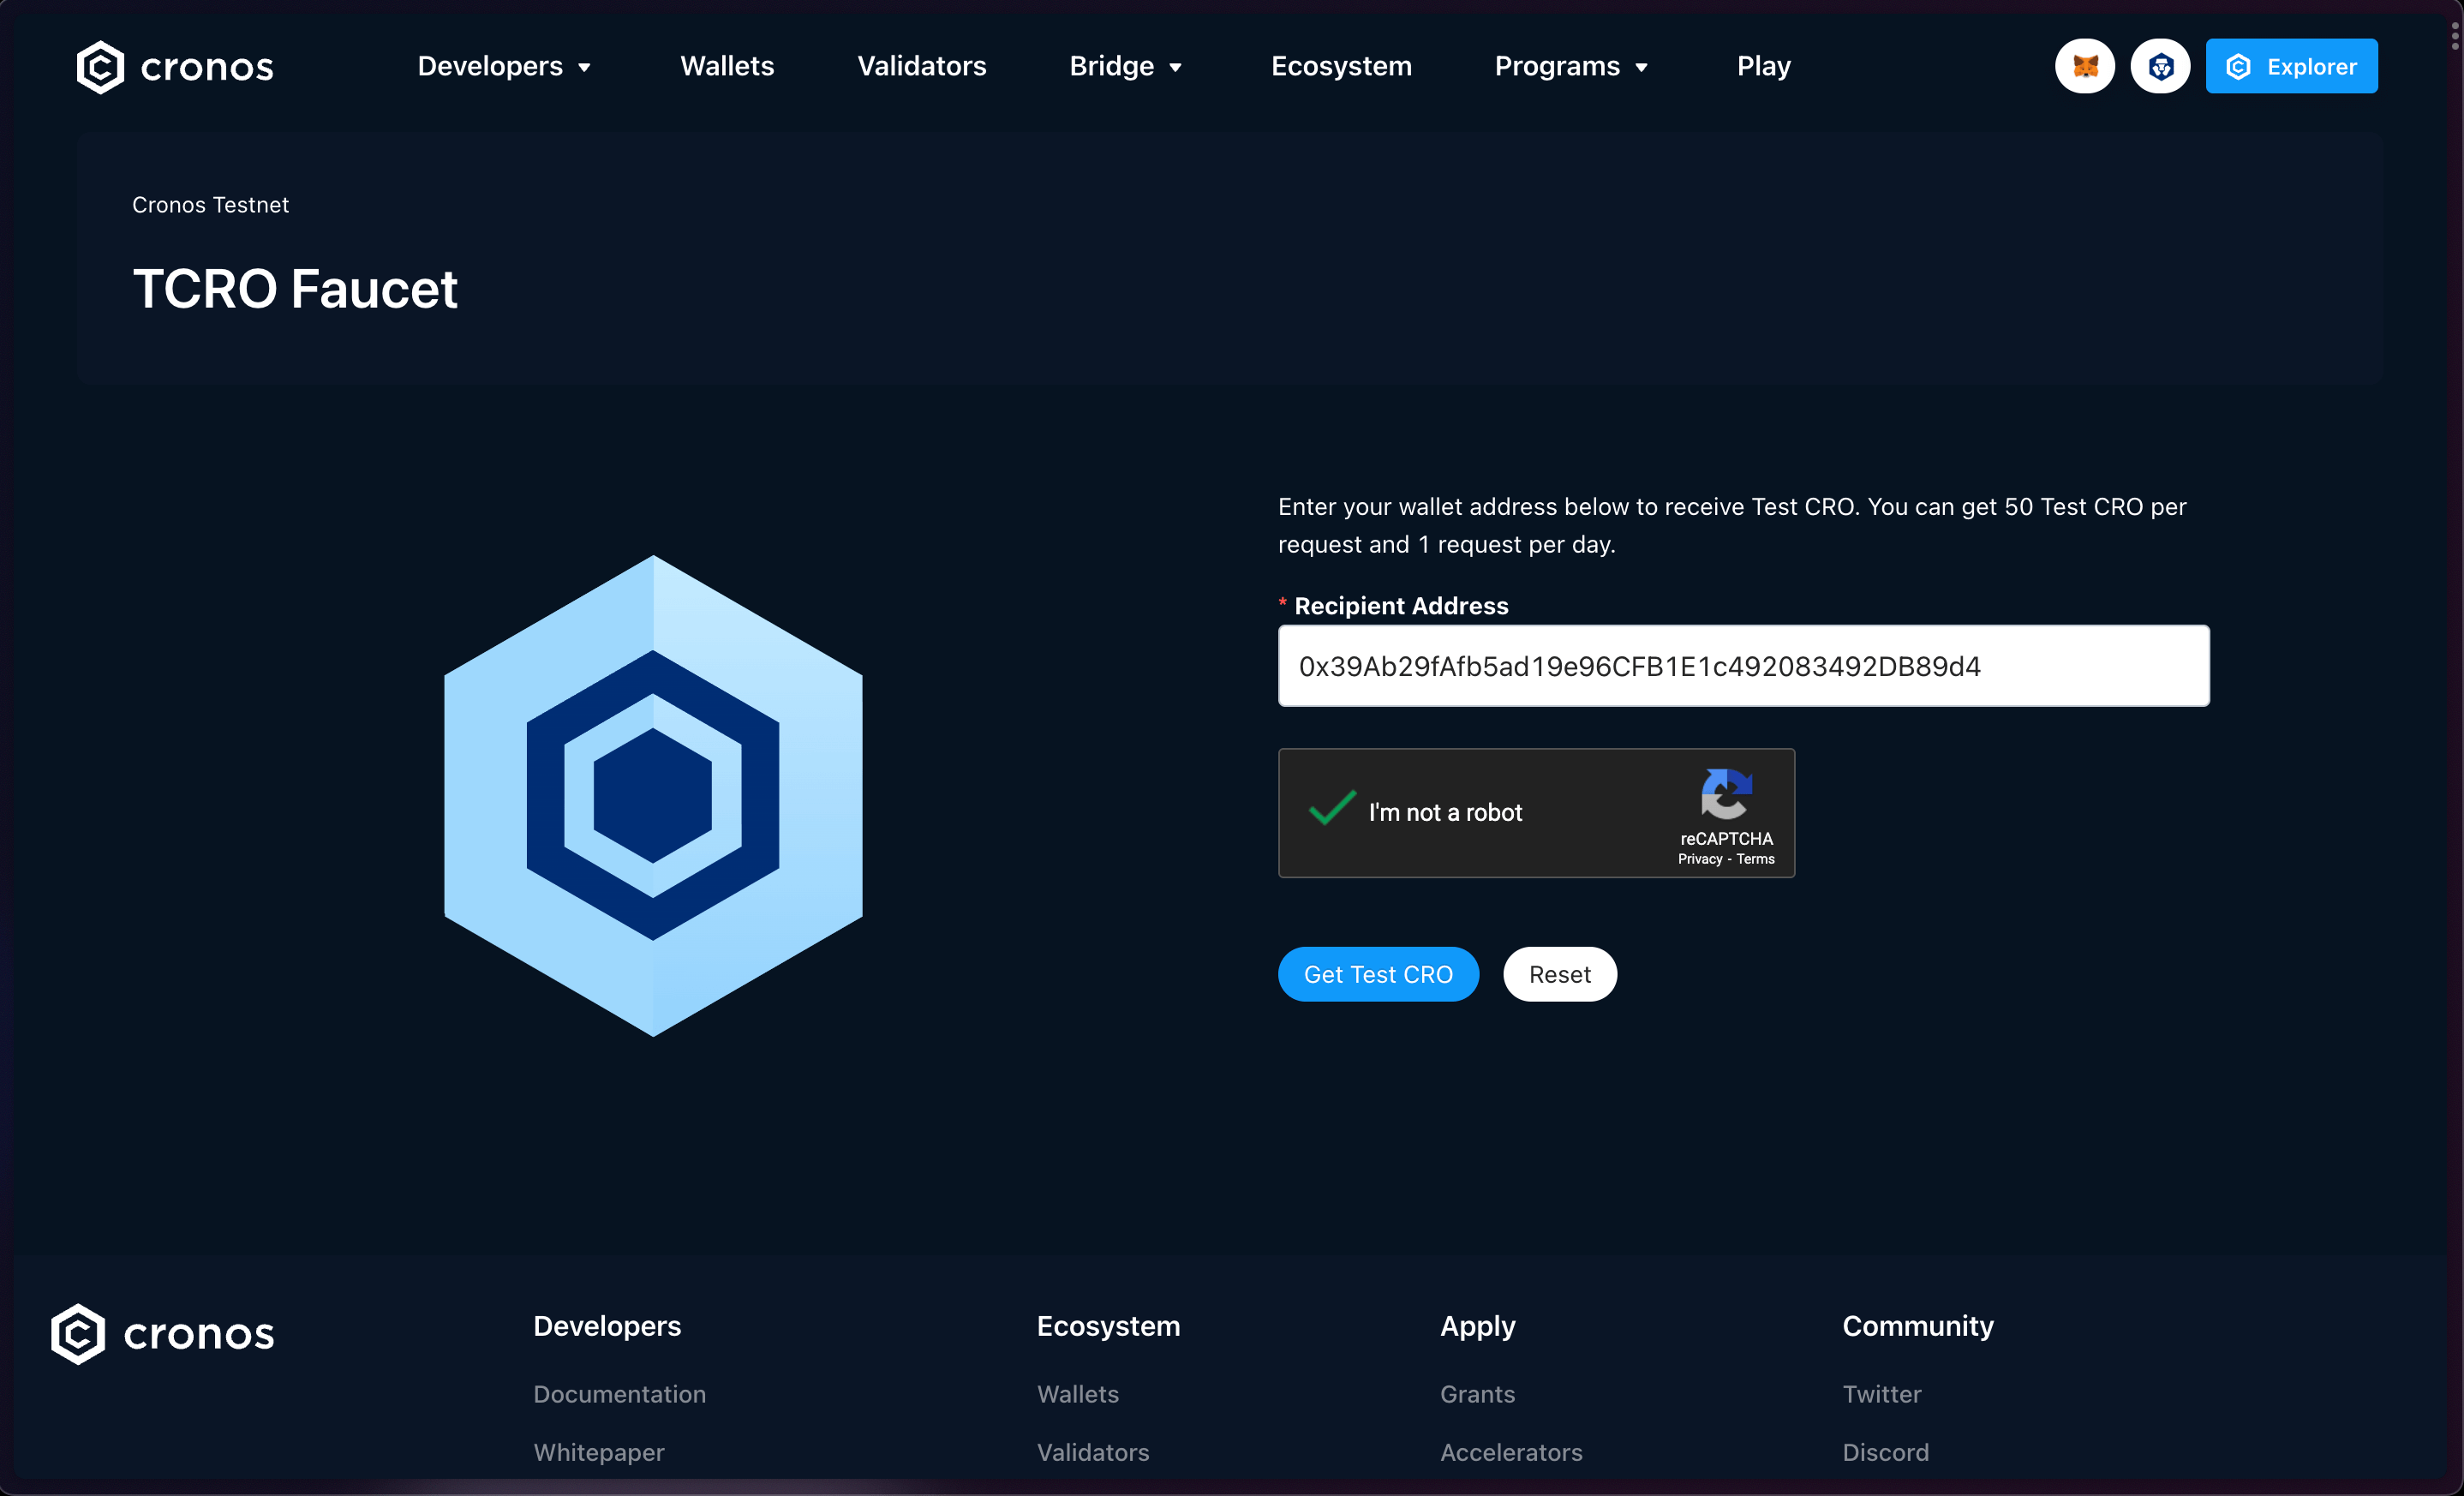Connect with the Crypto.com DeFi wallet icon
Screen dimensions: 2464x1496
[x=2160, y=66]
